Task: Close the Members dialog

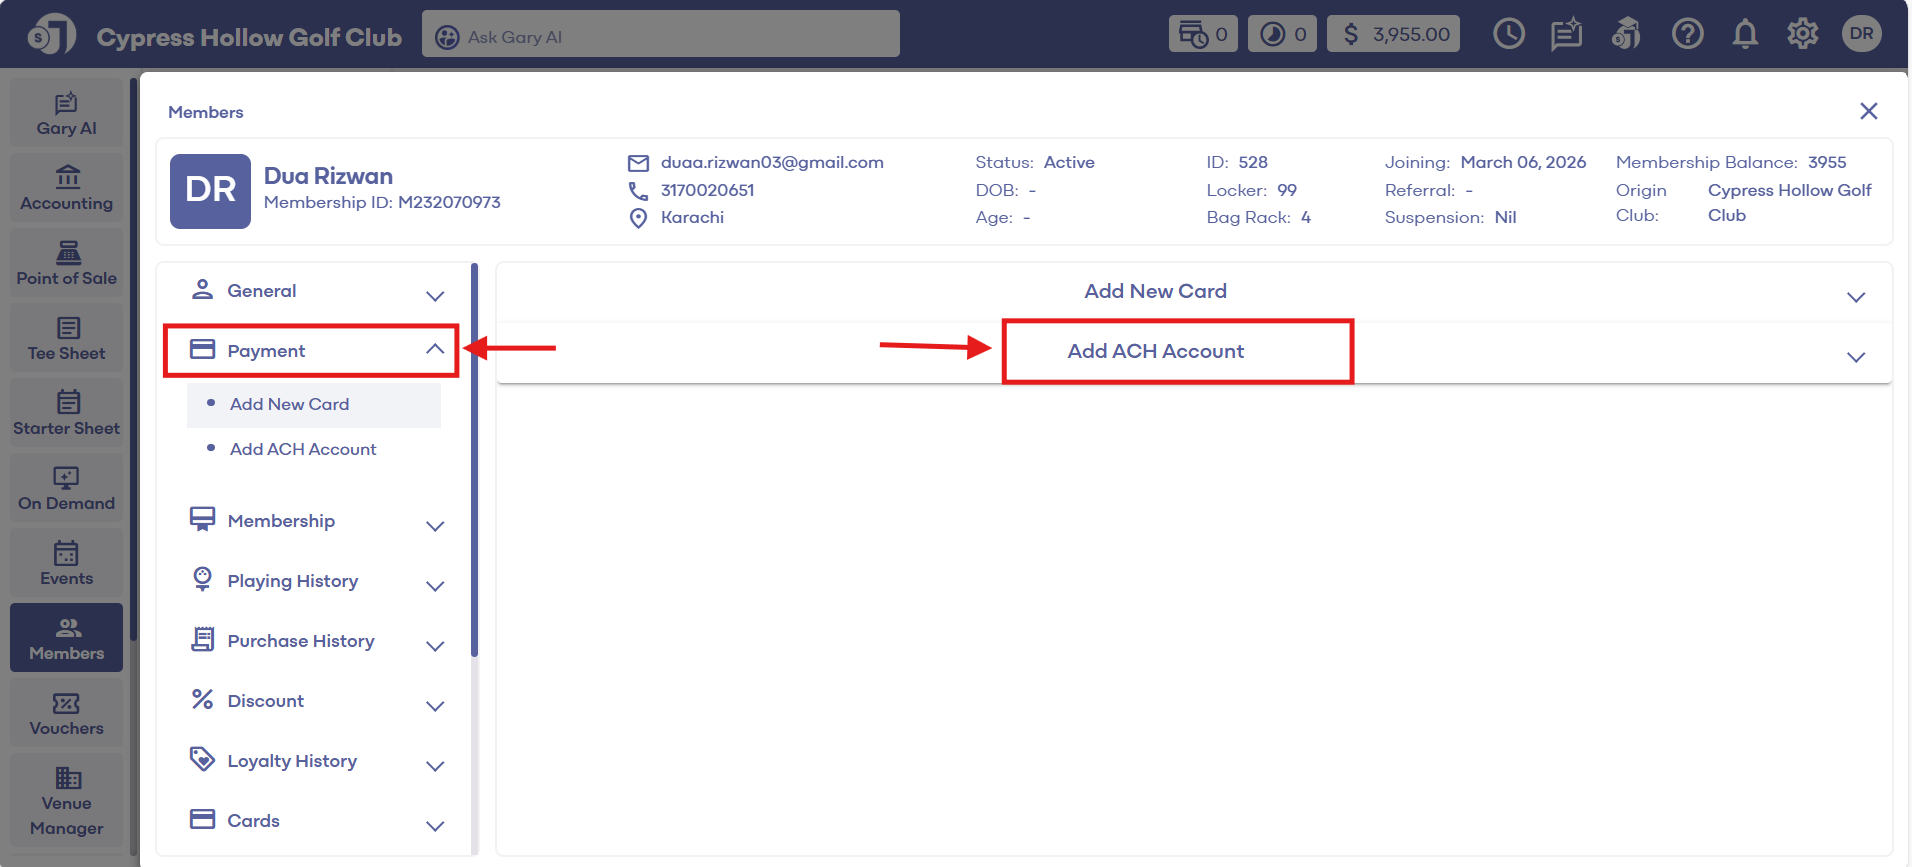Action: click(x=1868, y=111)
